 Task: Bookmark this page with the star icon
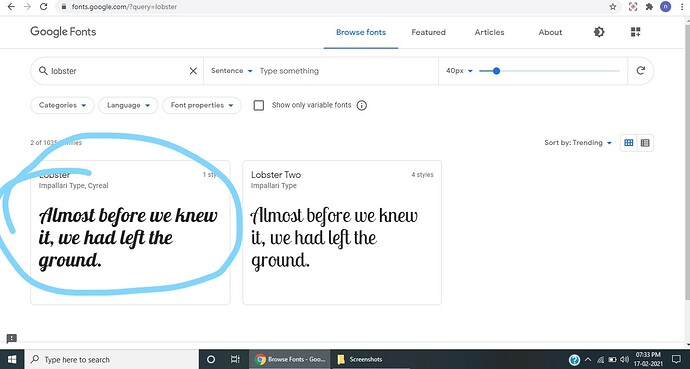coord(613,7)
